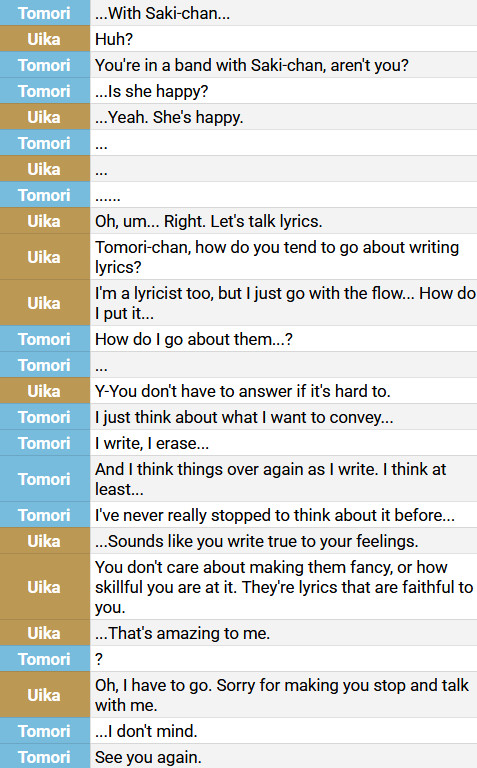Click "I'm a lyricist too" dialogue text
Viewport: 477px width, 768px height.
click(x=285, y=303)
